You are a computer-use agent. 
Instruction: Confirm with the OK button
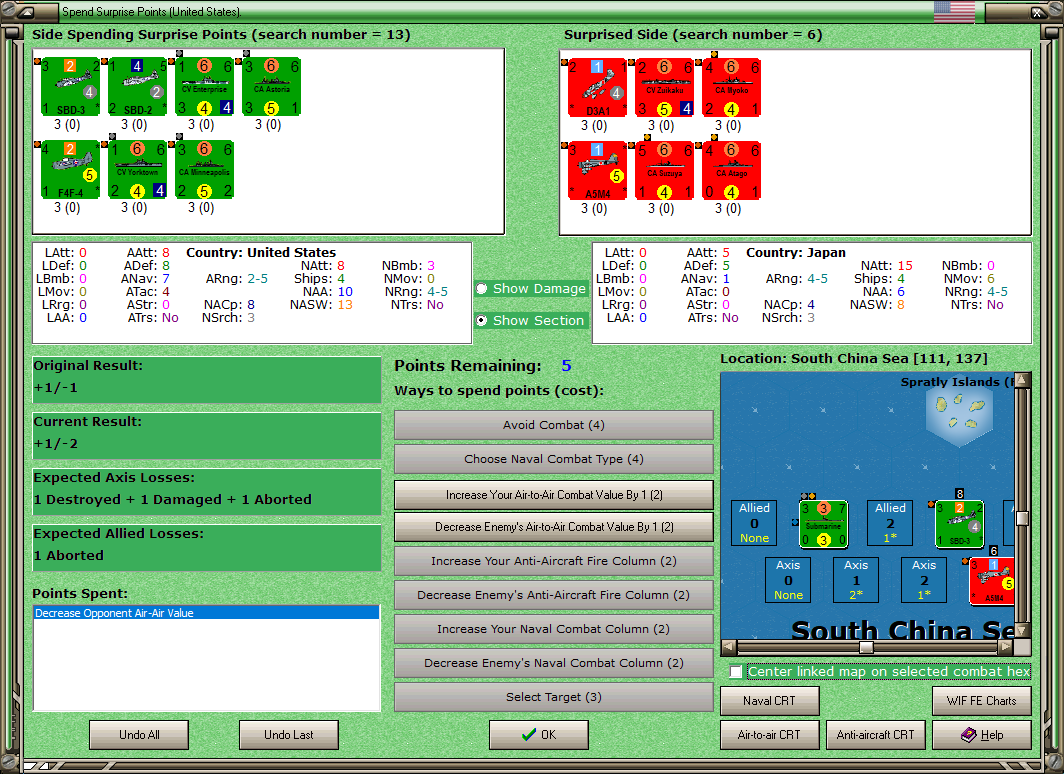click(539, 735)
